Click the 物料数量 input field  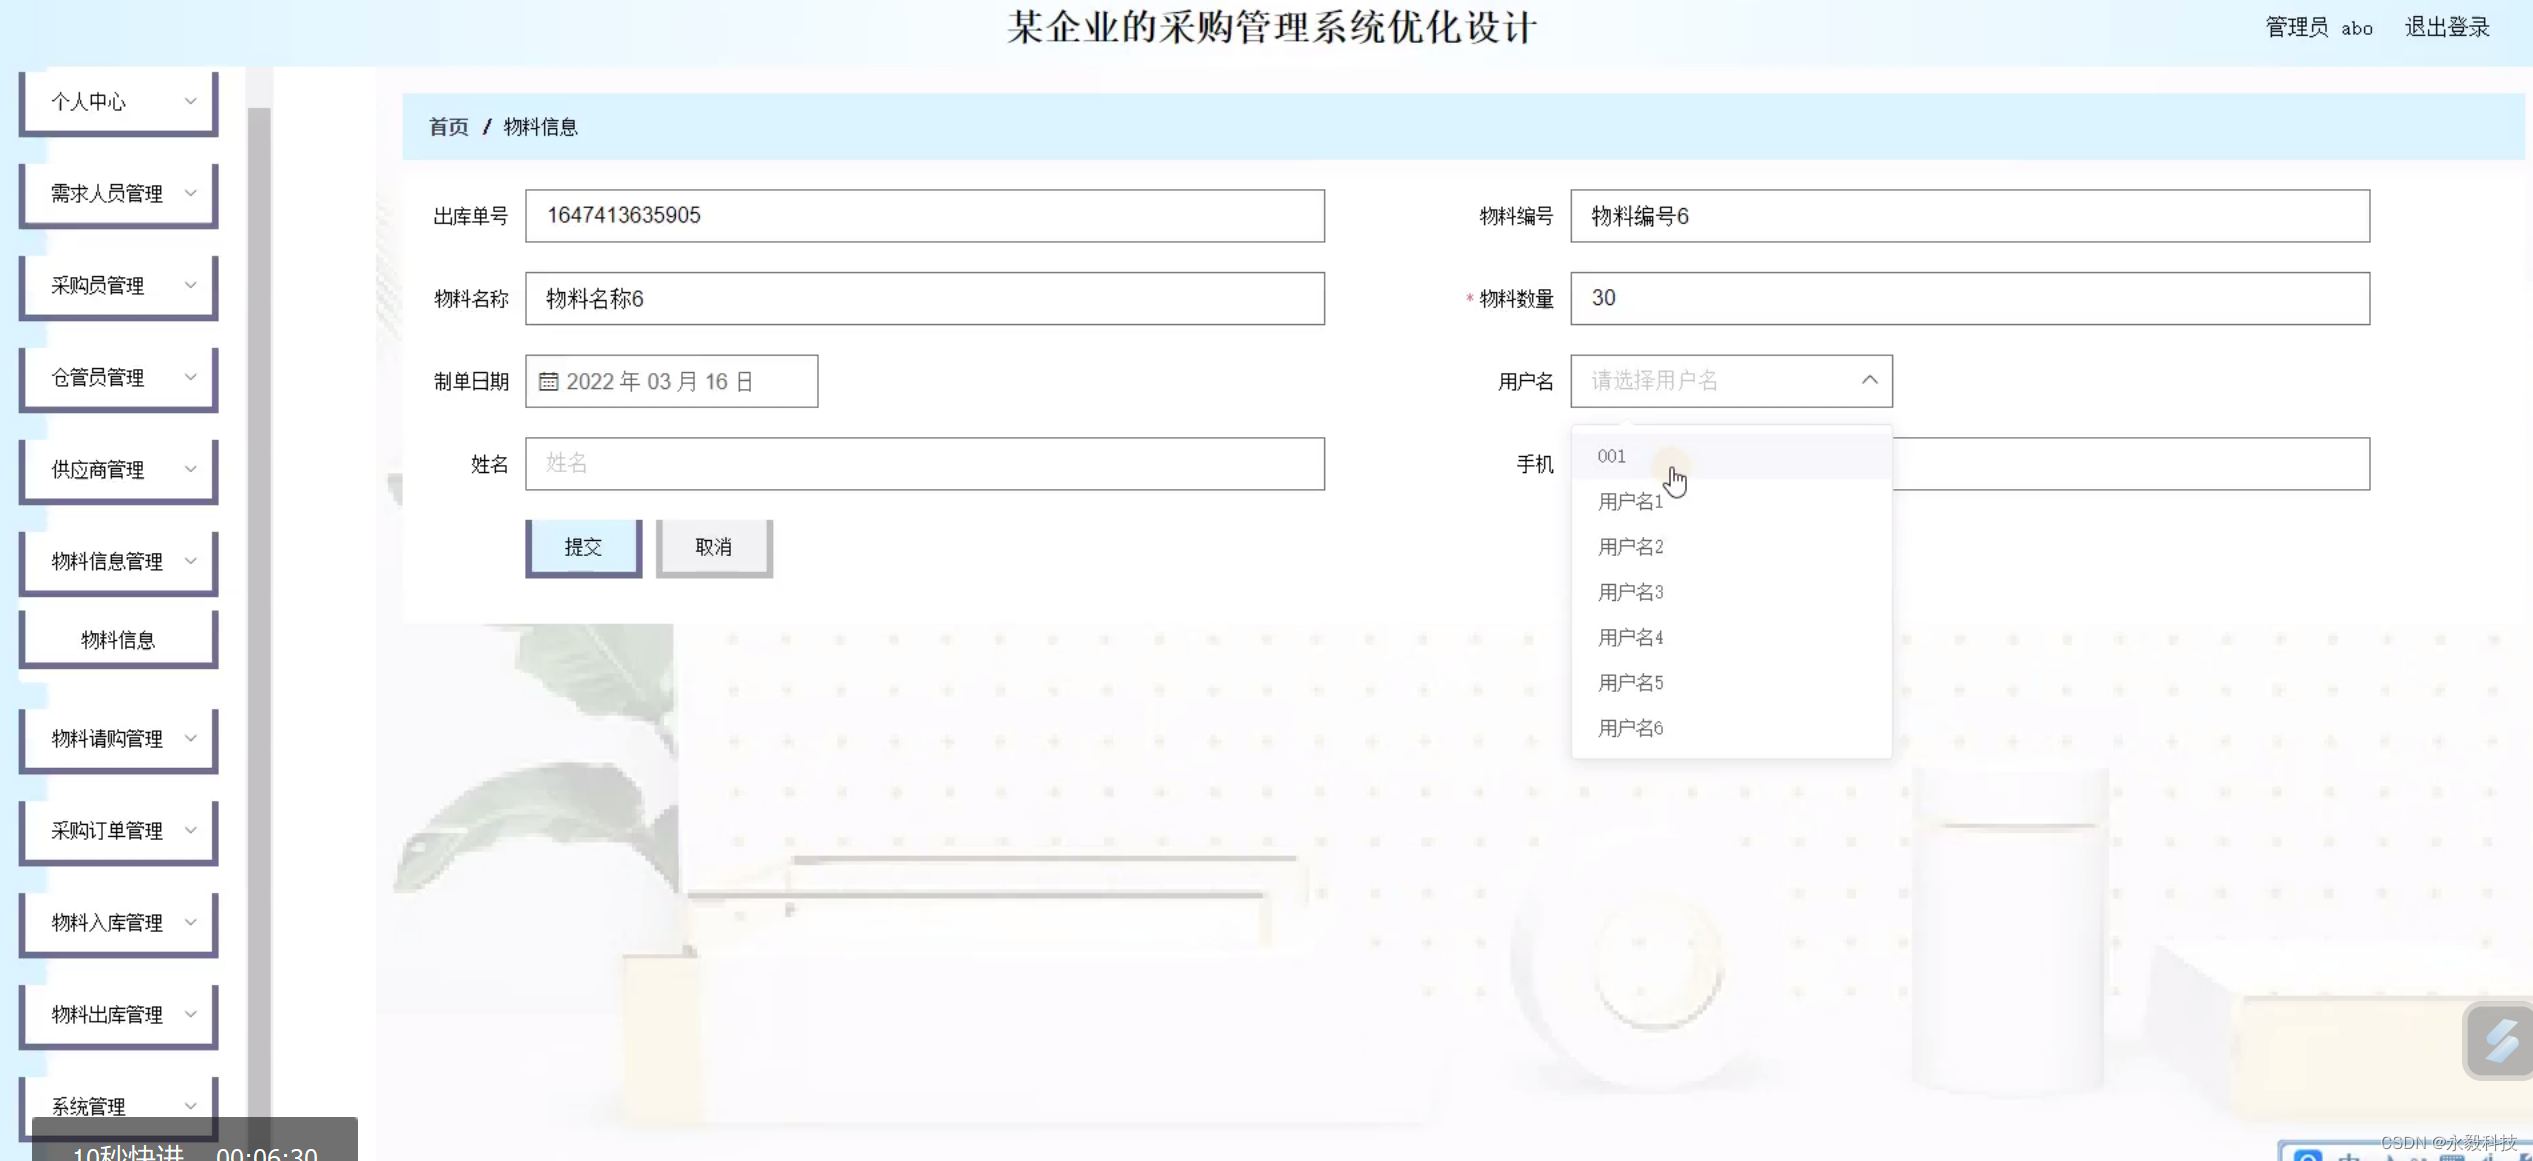pyautogui.click(x=1968, y=298)
